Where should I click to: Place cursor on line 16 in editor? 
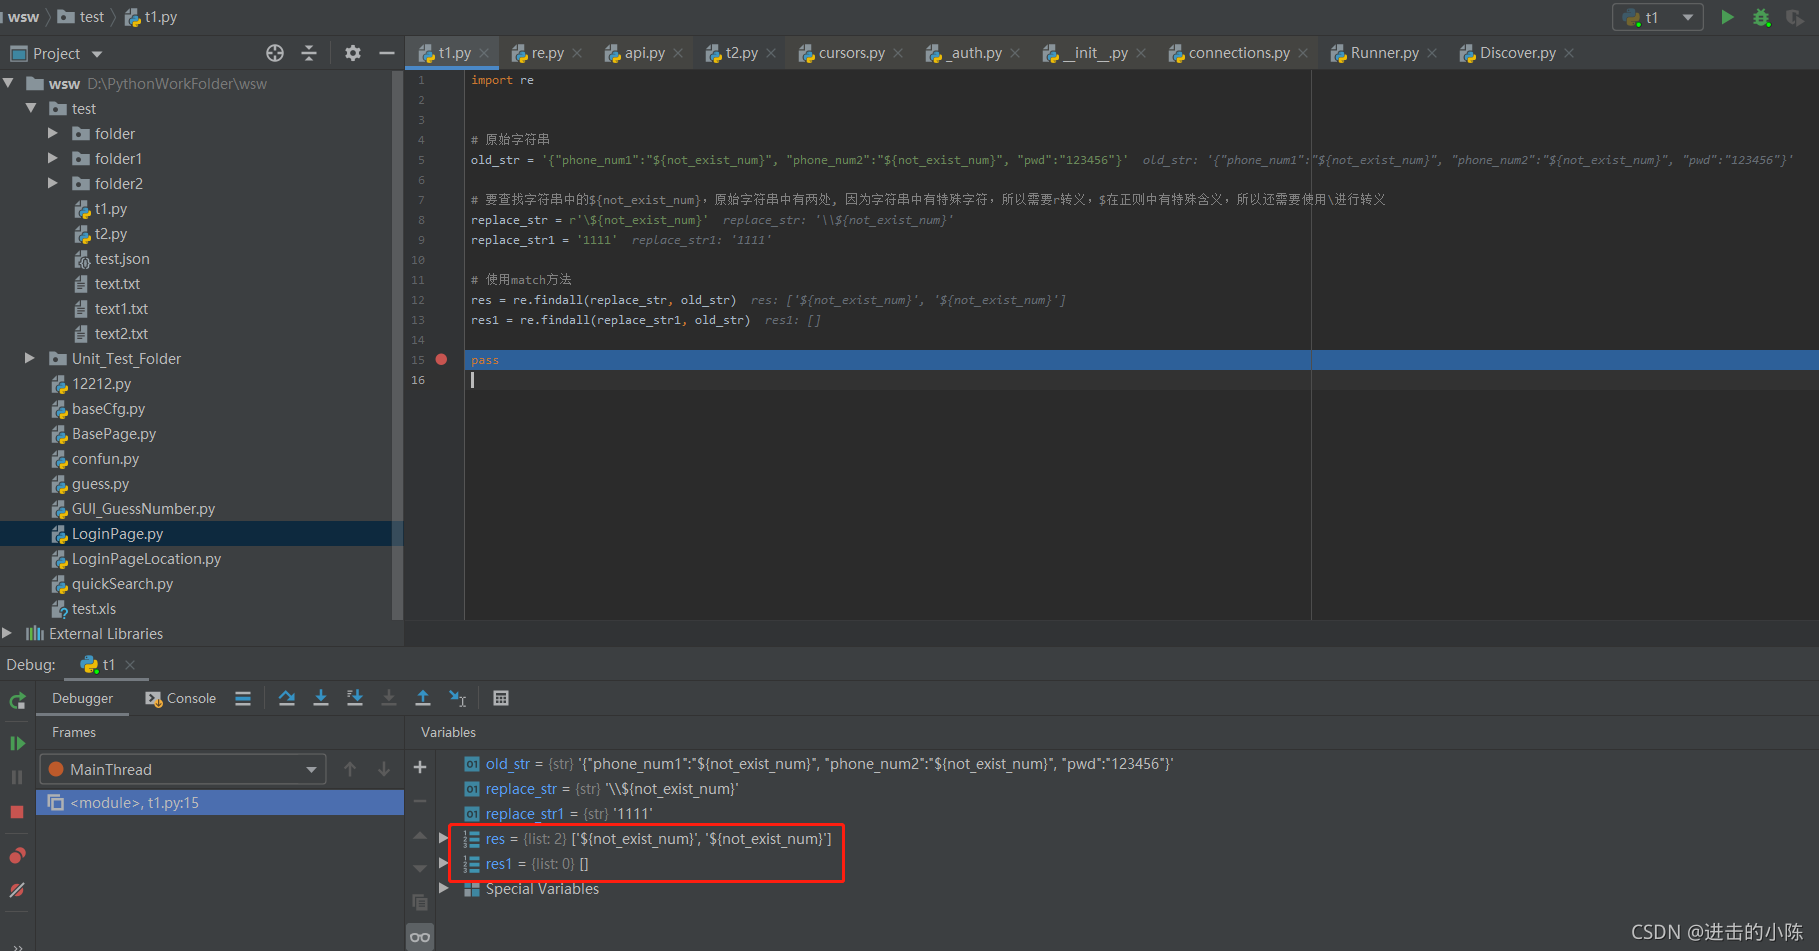tap(1140, 380)
